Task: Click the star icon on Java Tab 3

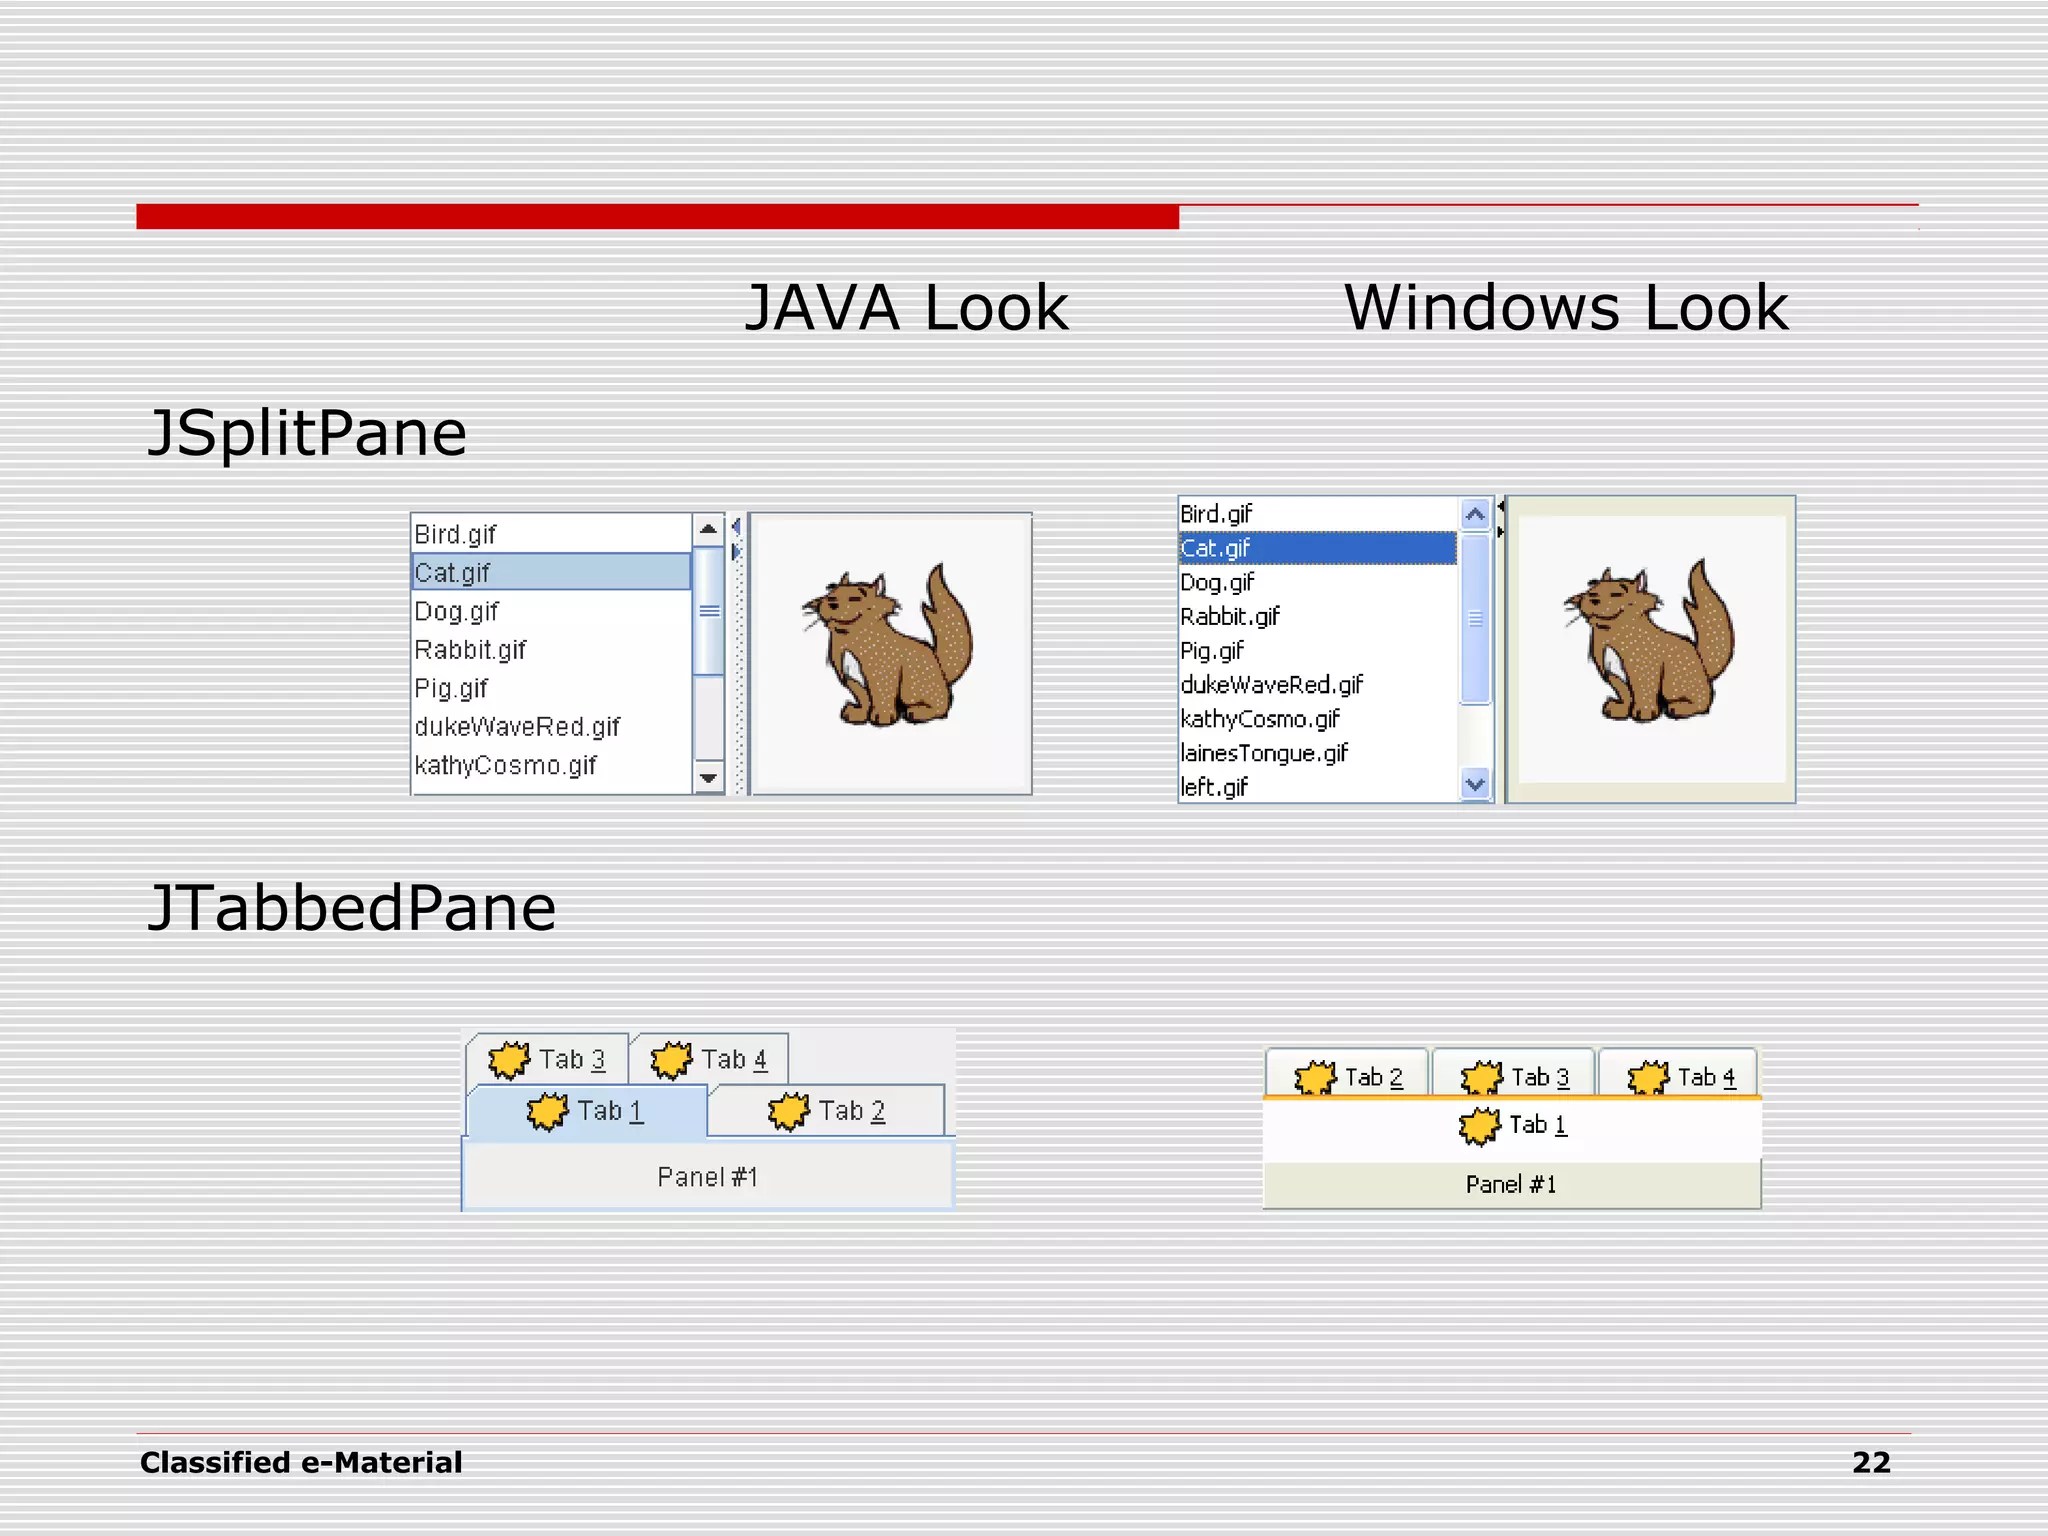Action: 508,1059
